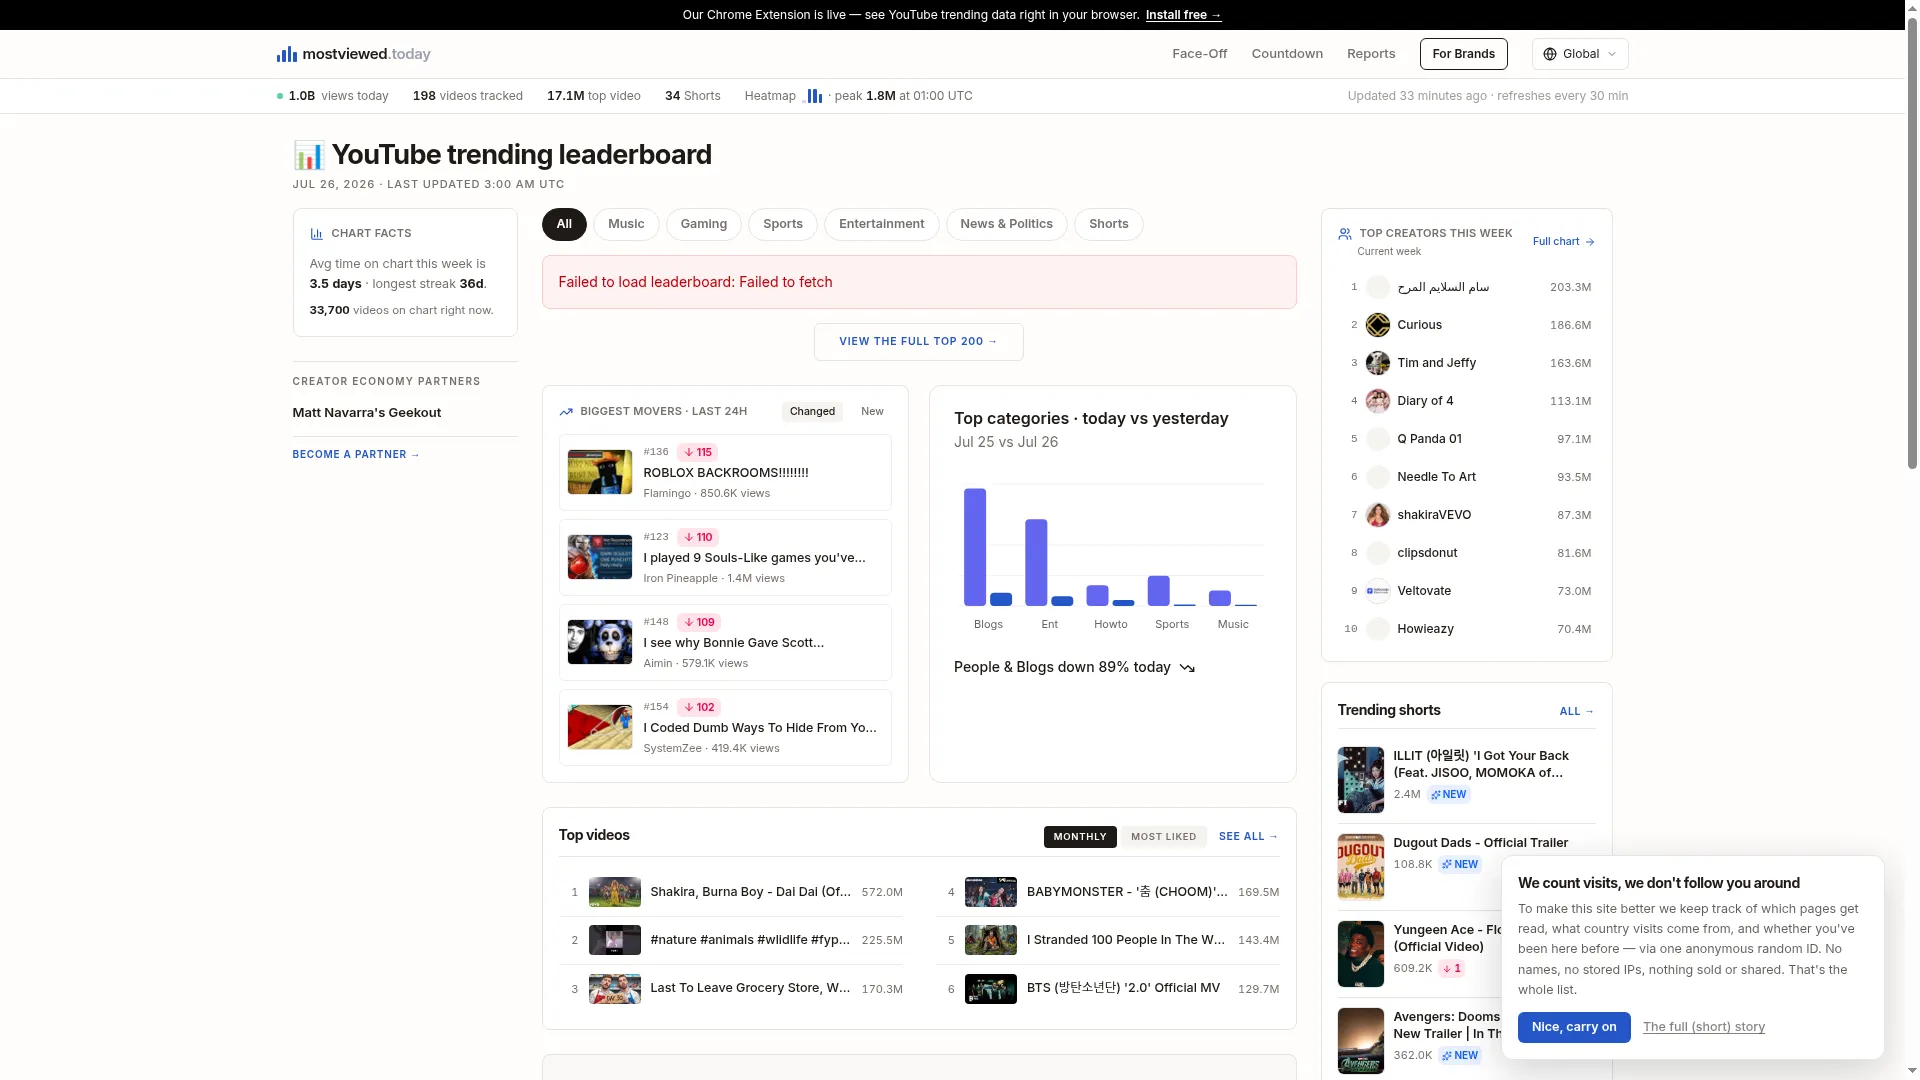Click the leaderboard chart emoji in the heading
1920x1080 pixels.
[309, 155]
